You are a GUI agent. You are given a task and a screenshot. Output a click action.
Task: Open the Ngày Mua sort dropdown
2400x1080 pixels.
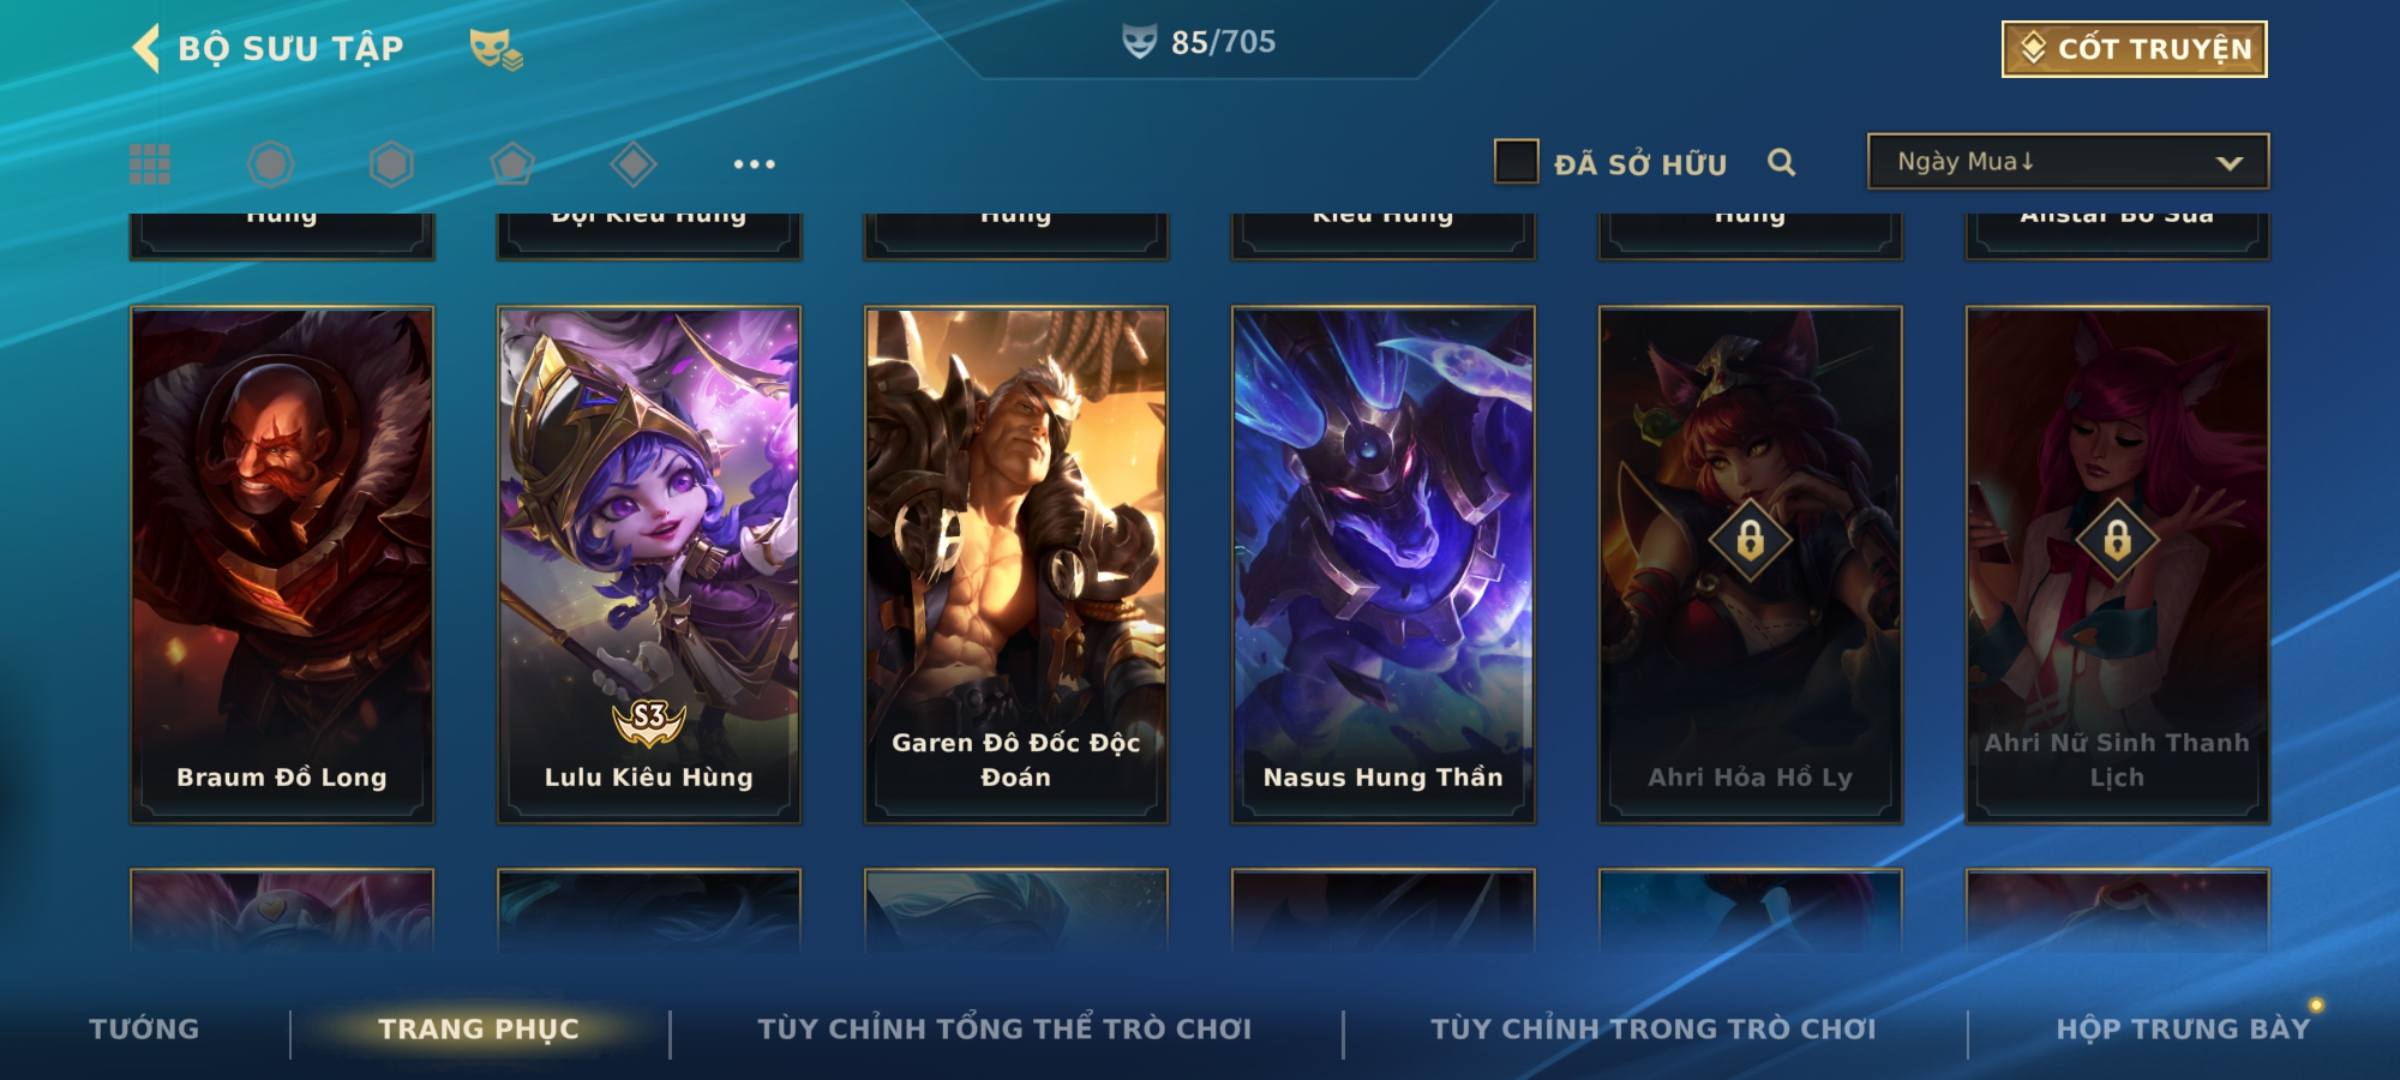(2068, 162)
